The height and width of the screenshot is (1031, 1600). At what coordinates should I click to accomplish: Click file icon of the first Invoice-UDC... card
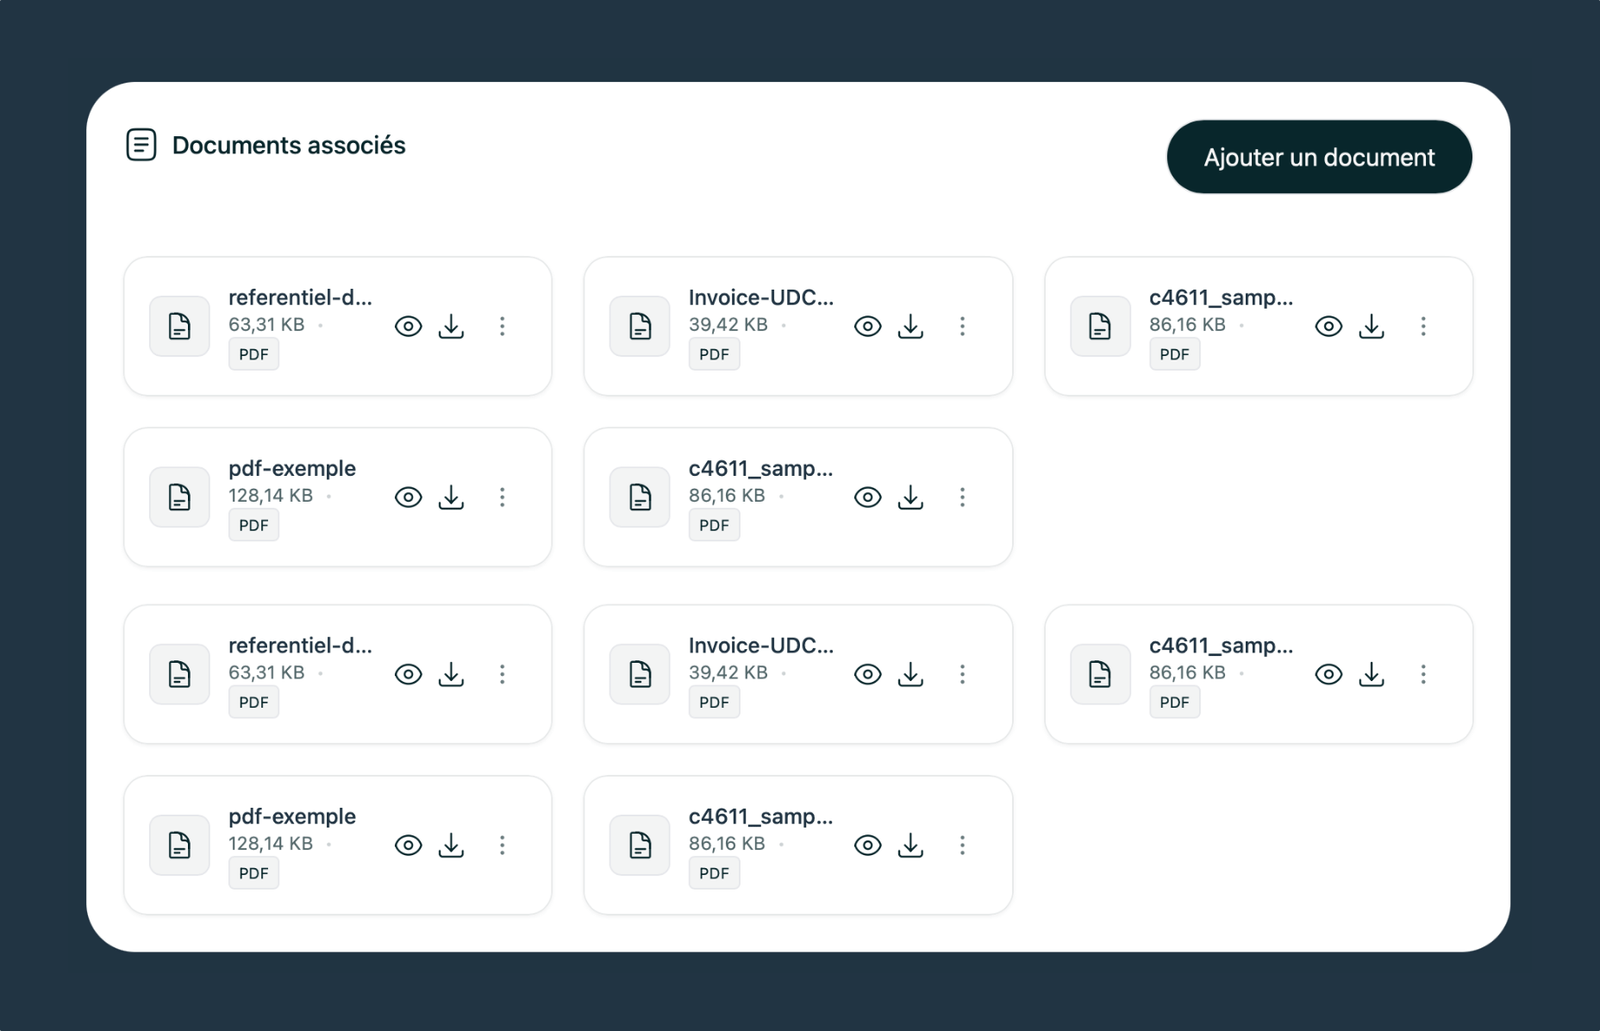(639, 326)
